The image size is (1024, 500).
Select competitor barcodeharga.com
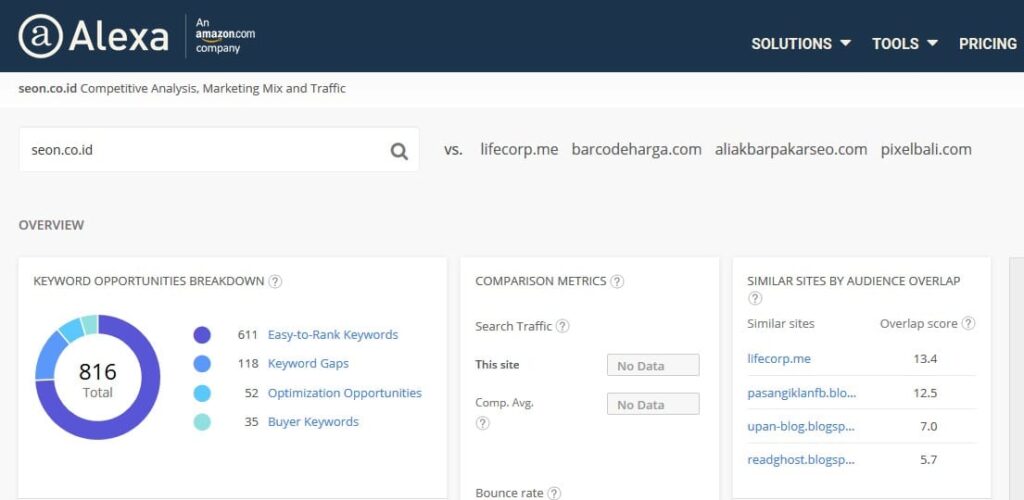(x=637, y=149)
